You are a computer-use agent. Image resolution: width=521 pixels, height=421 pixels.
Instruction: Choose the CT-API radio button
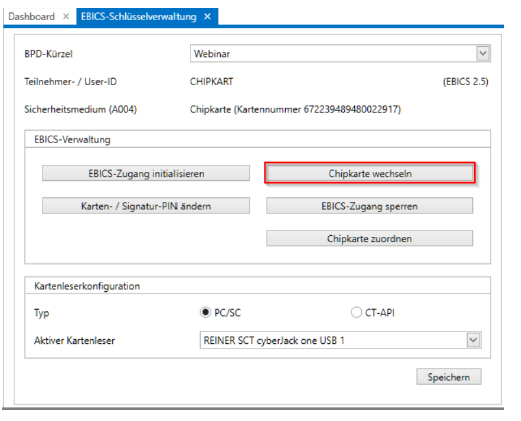click(356, 312)
